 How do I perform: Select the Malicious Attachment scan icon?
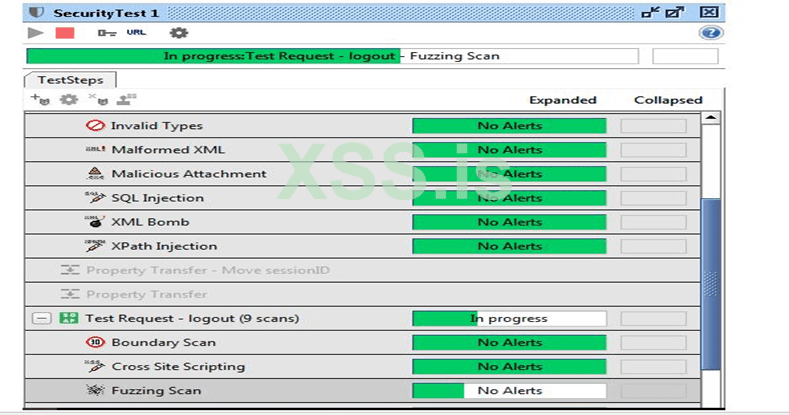click(x=95, y=174)
